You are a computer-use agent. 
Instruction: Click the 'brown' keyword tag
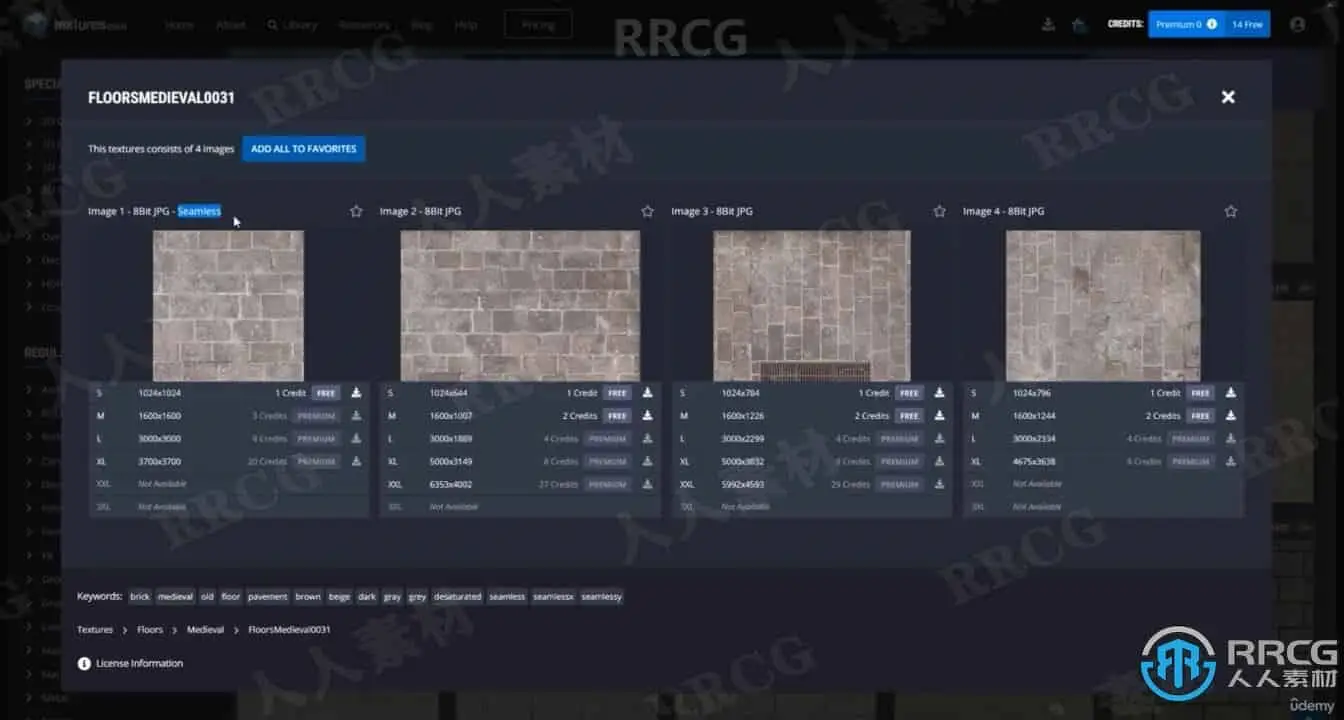pos(308,597)
